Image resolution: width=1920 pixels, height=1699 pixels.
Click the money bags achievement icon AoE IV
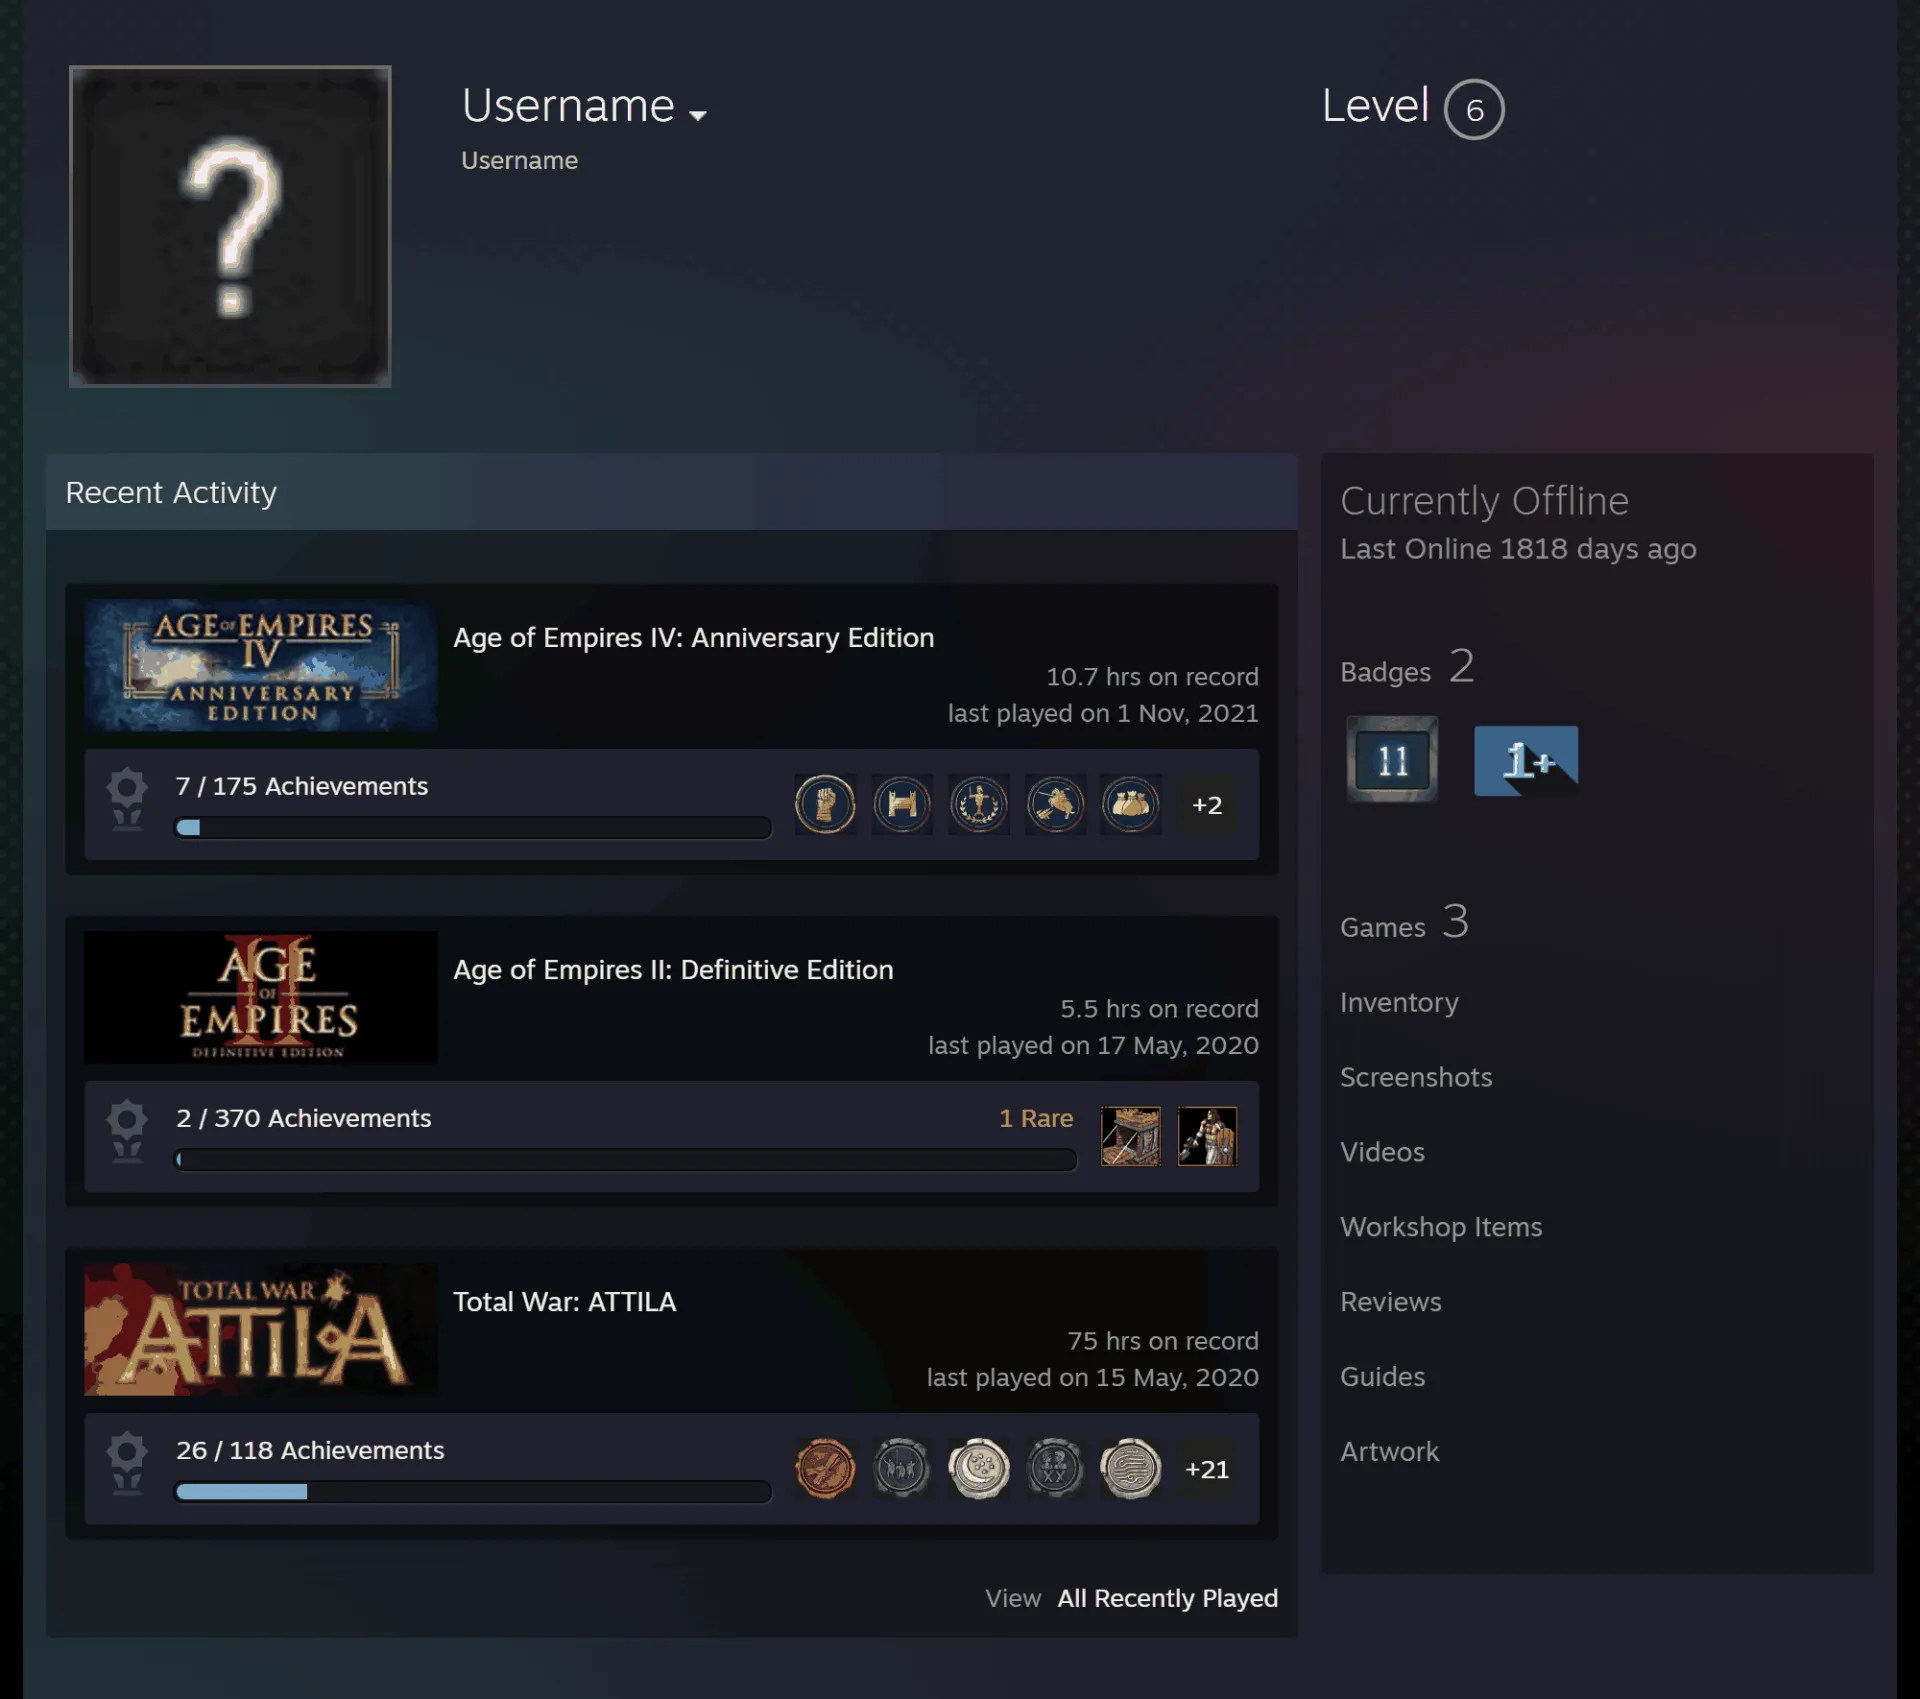(x=1131, y=804)
